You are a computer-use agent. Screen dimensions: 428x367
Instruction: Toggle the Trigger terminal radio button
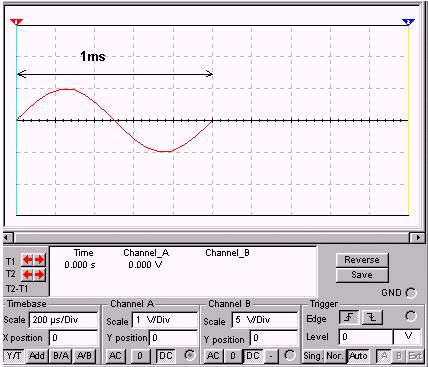tap(411, 316)
